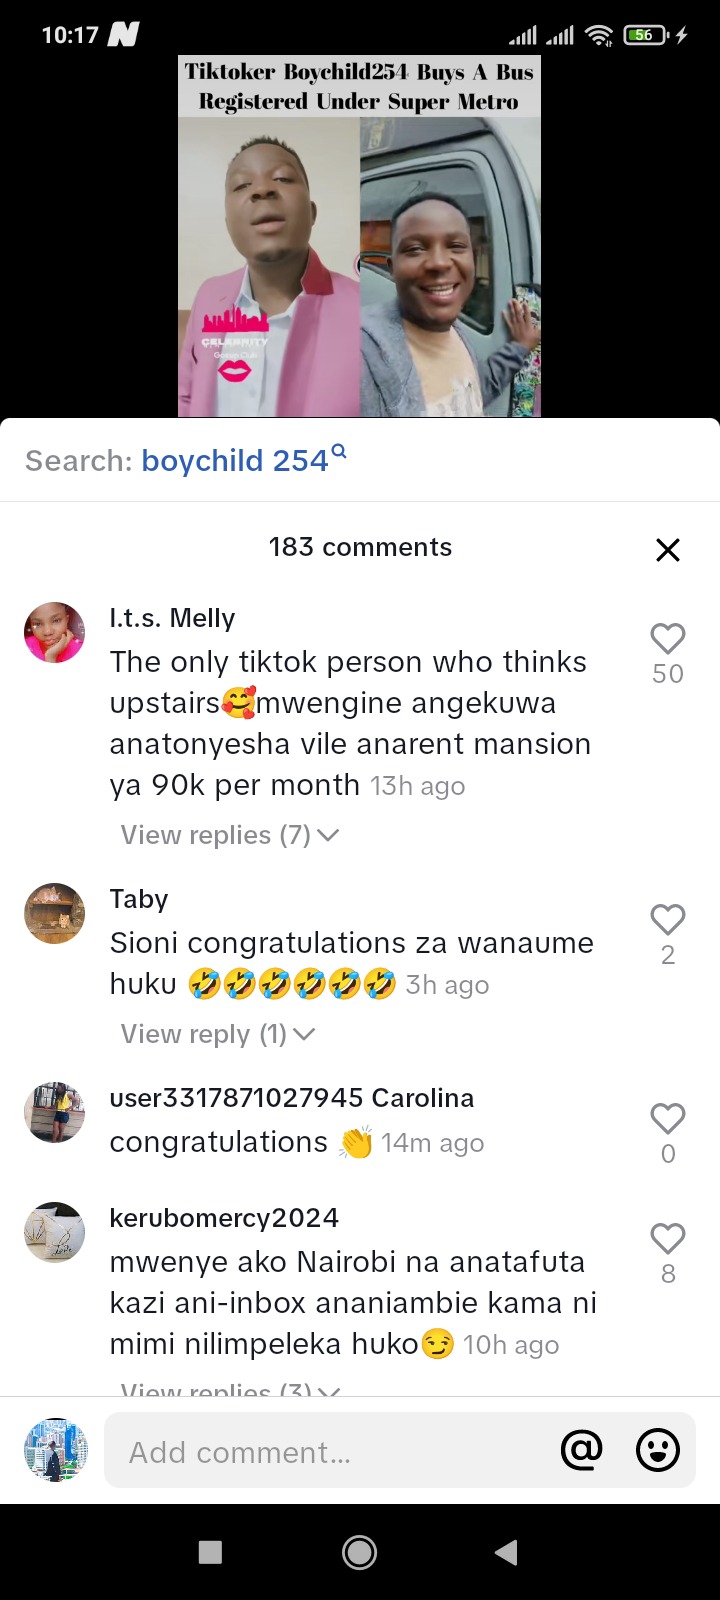Close the comments panel
Viewport: 720px width, 1600px height.
[667, 549]
